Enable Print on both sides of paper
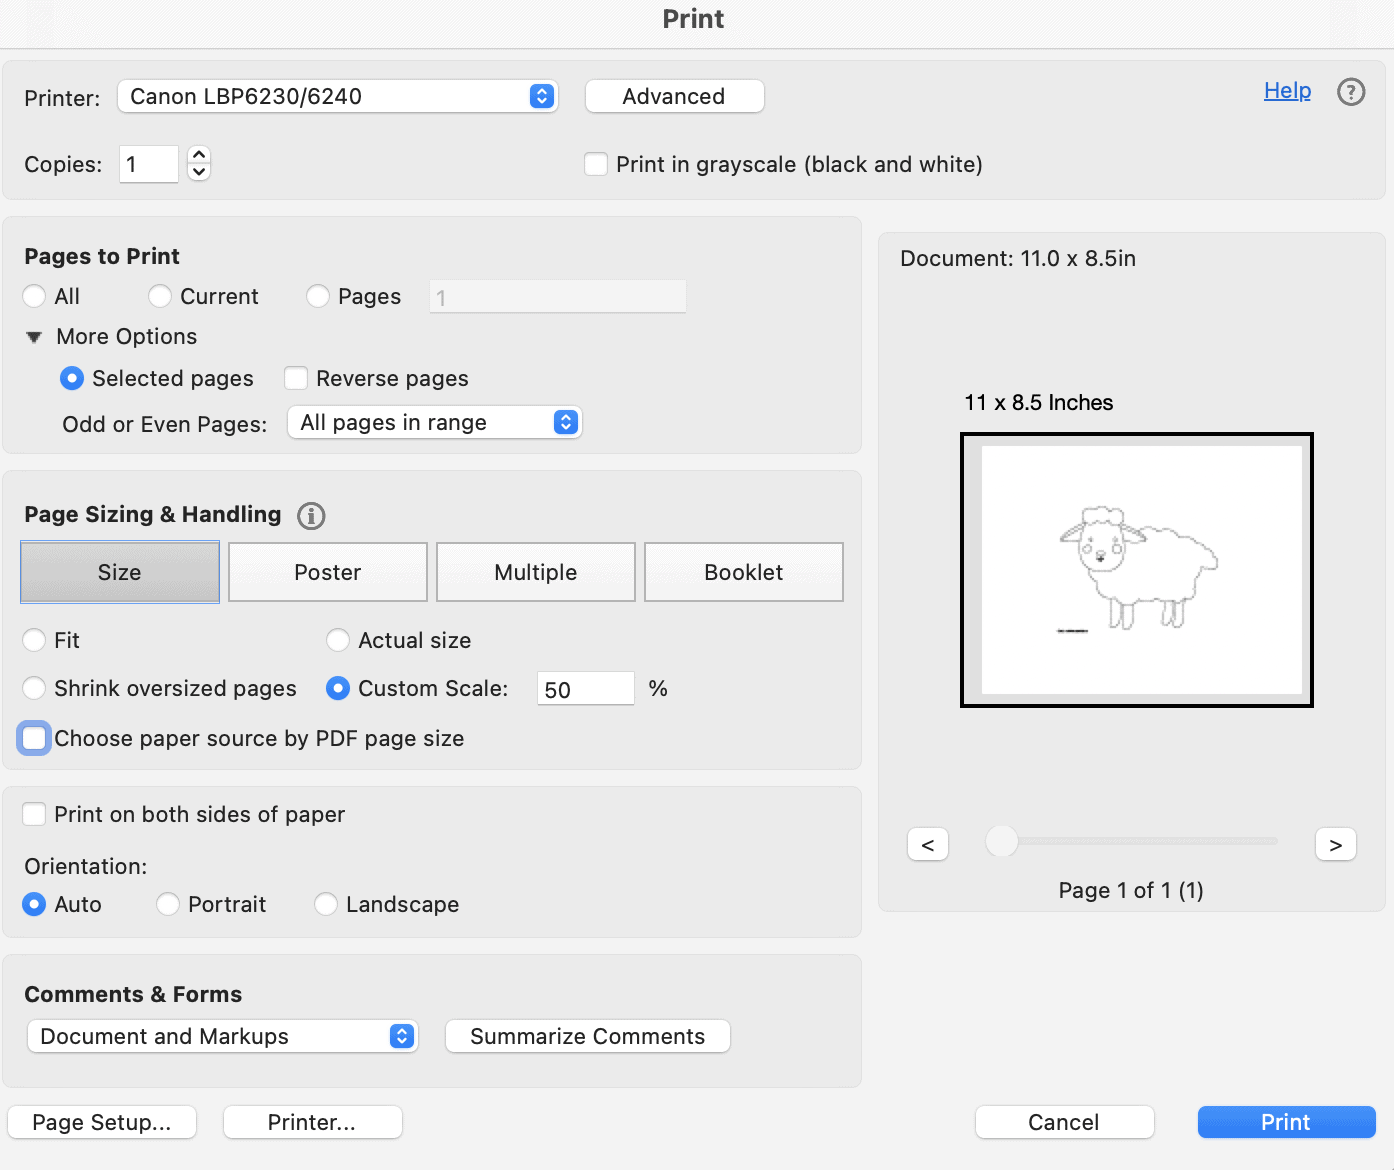1394x1170 pixels. coord(34,814)
